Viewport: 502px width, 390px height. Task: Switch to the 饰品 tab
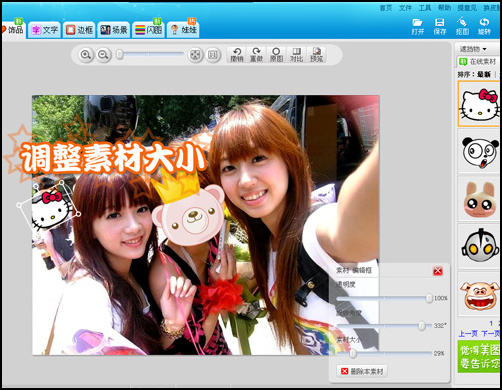point(13,30)
